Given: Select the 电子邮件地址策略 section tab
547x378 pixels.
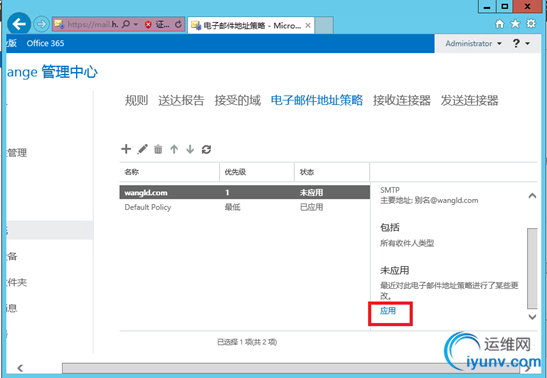Looking at the screenshot, I should (317, 100).
